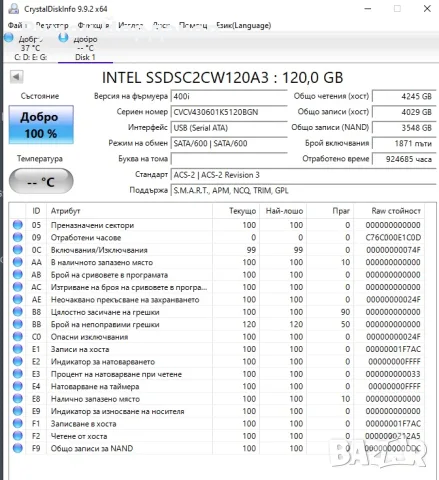Click status circle for attribute AE
Viewport: 439px width, 480px height.
point(18,299)
